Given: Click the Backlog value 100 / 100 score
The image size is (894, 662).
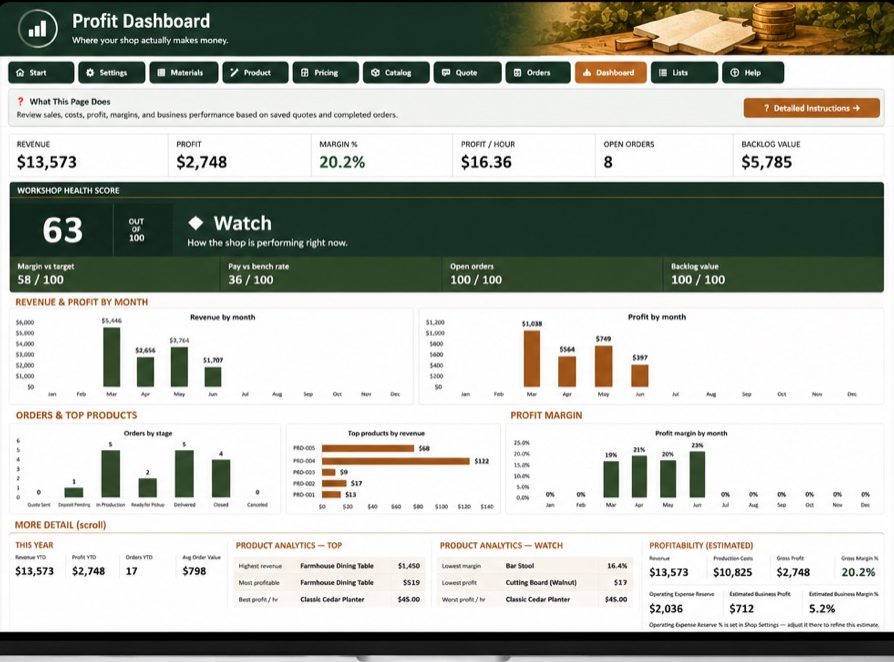Looking at the screenshot, I should (x=698, y=279).
